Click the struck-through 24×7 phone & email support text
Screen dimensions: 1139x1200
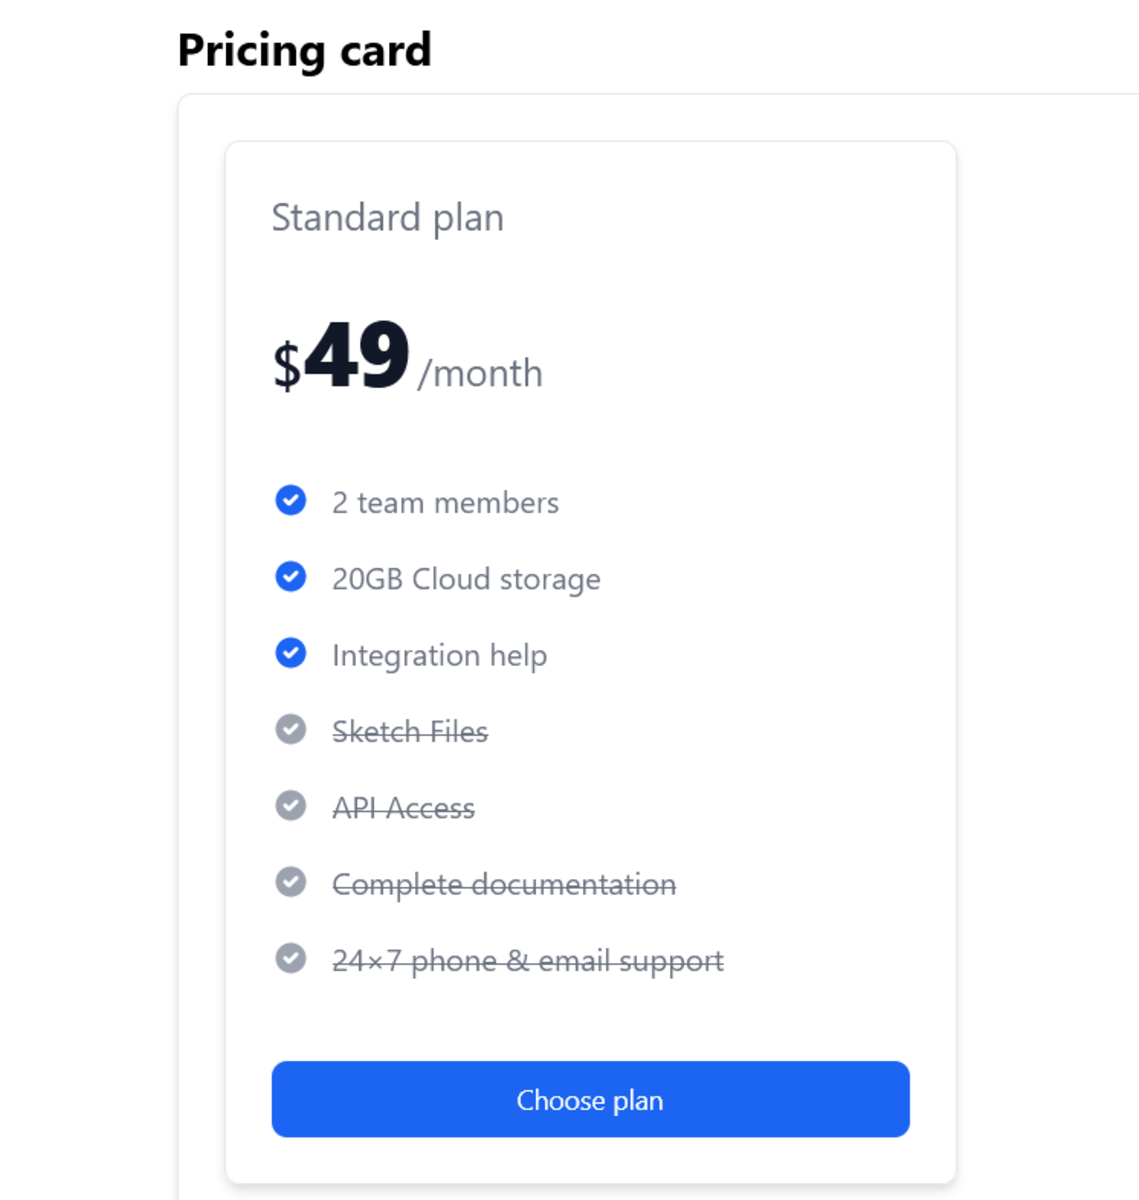(x=528, y=961)
